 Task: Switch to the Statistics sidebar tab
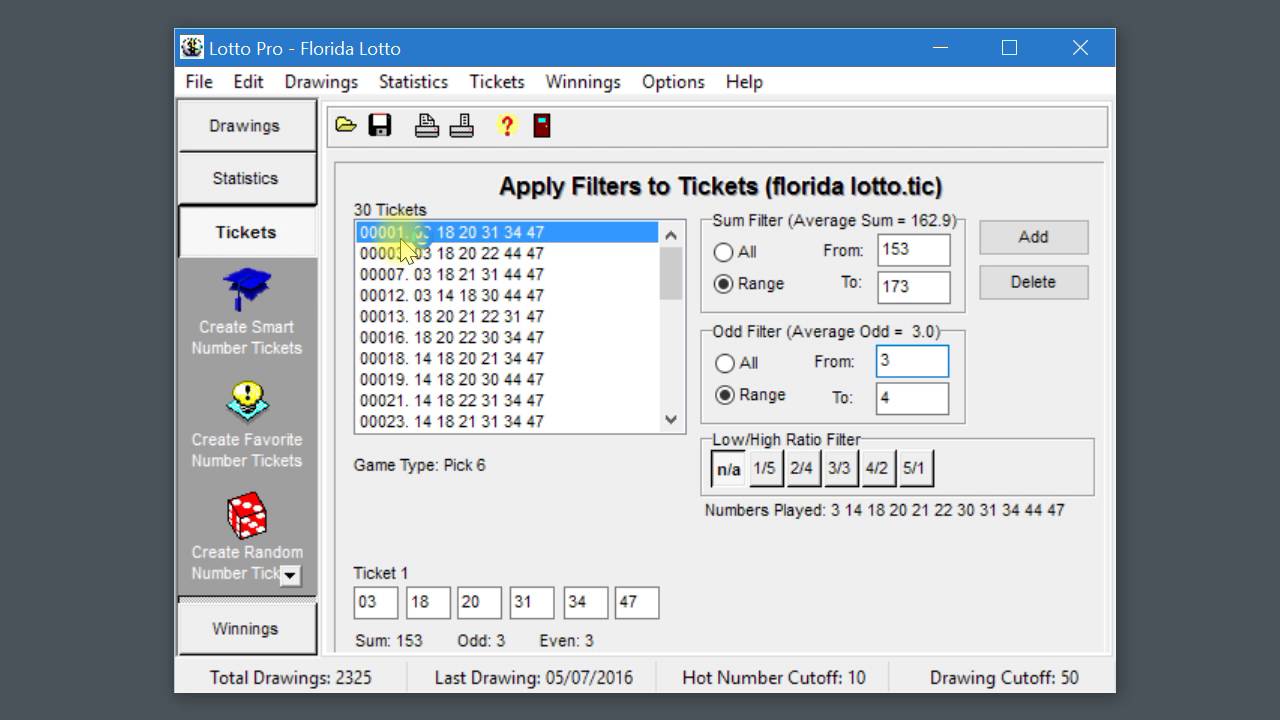pos(246,178)
